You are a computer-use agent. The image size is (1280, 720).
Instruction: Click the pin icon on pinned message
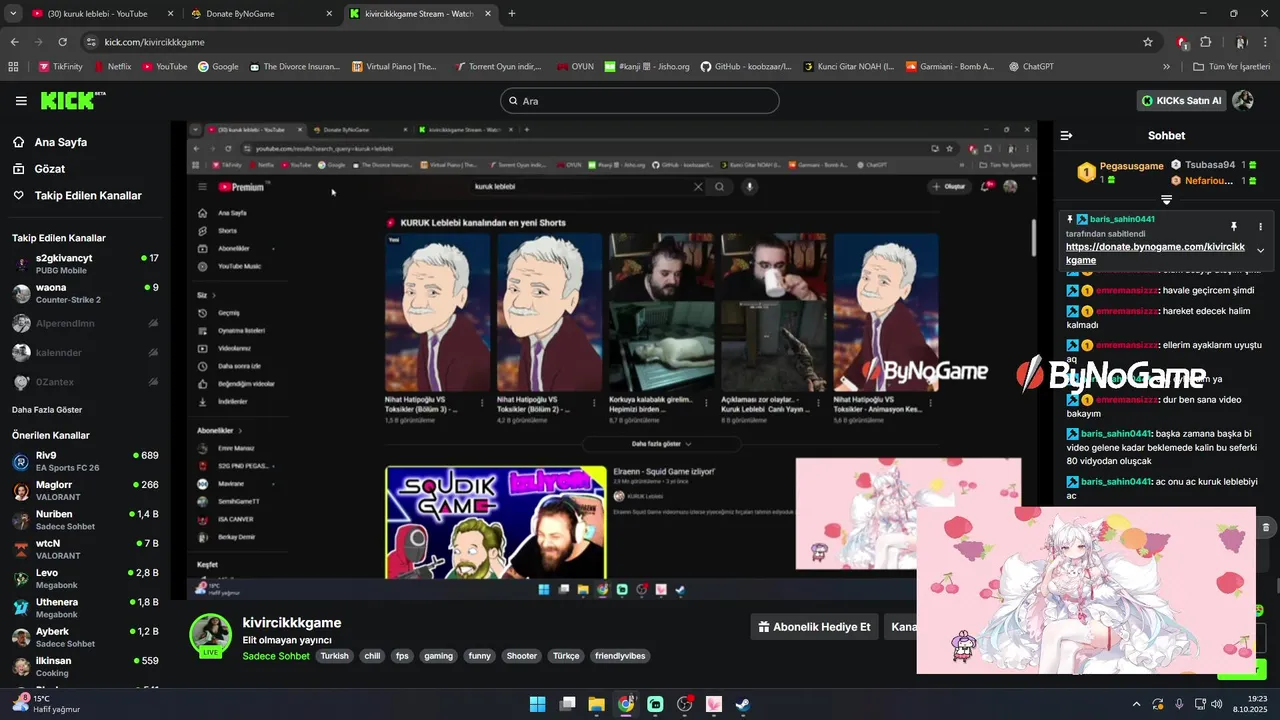(x=1233, y=227)
